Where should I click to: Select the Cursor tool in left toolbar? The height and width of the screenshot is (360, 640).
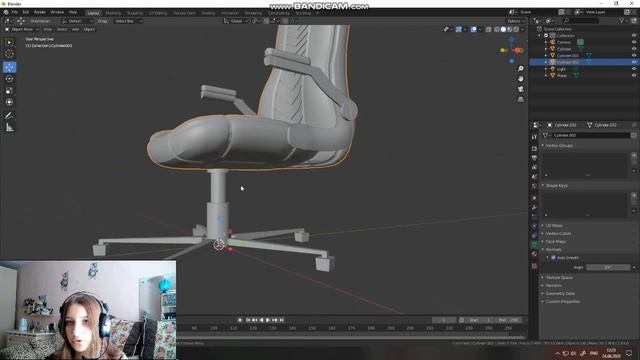(9, 54)
